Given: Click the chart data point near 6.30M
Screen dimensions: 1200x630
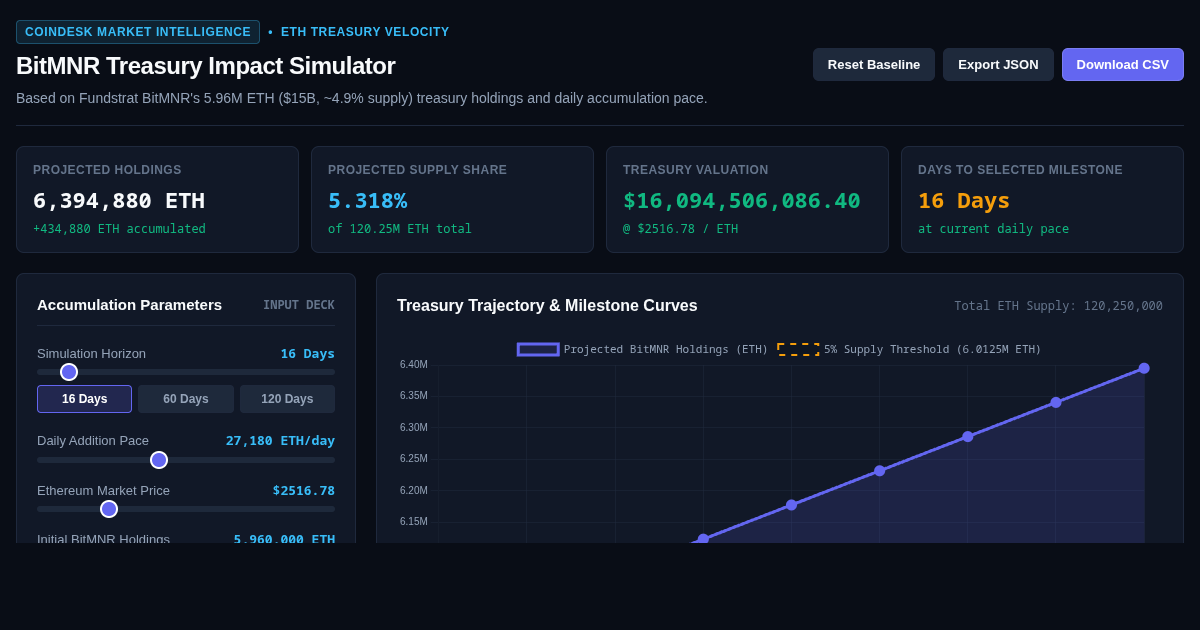Looking at the screenshot, I should coord(968,437).
